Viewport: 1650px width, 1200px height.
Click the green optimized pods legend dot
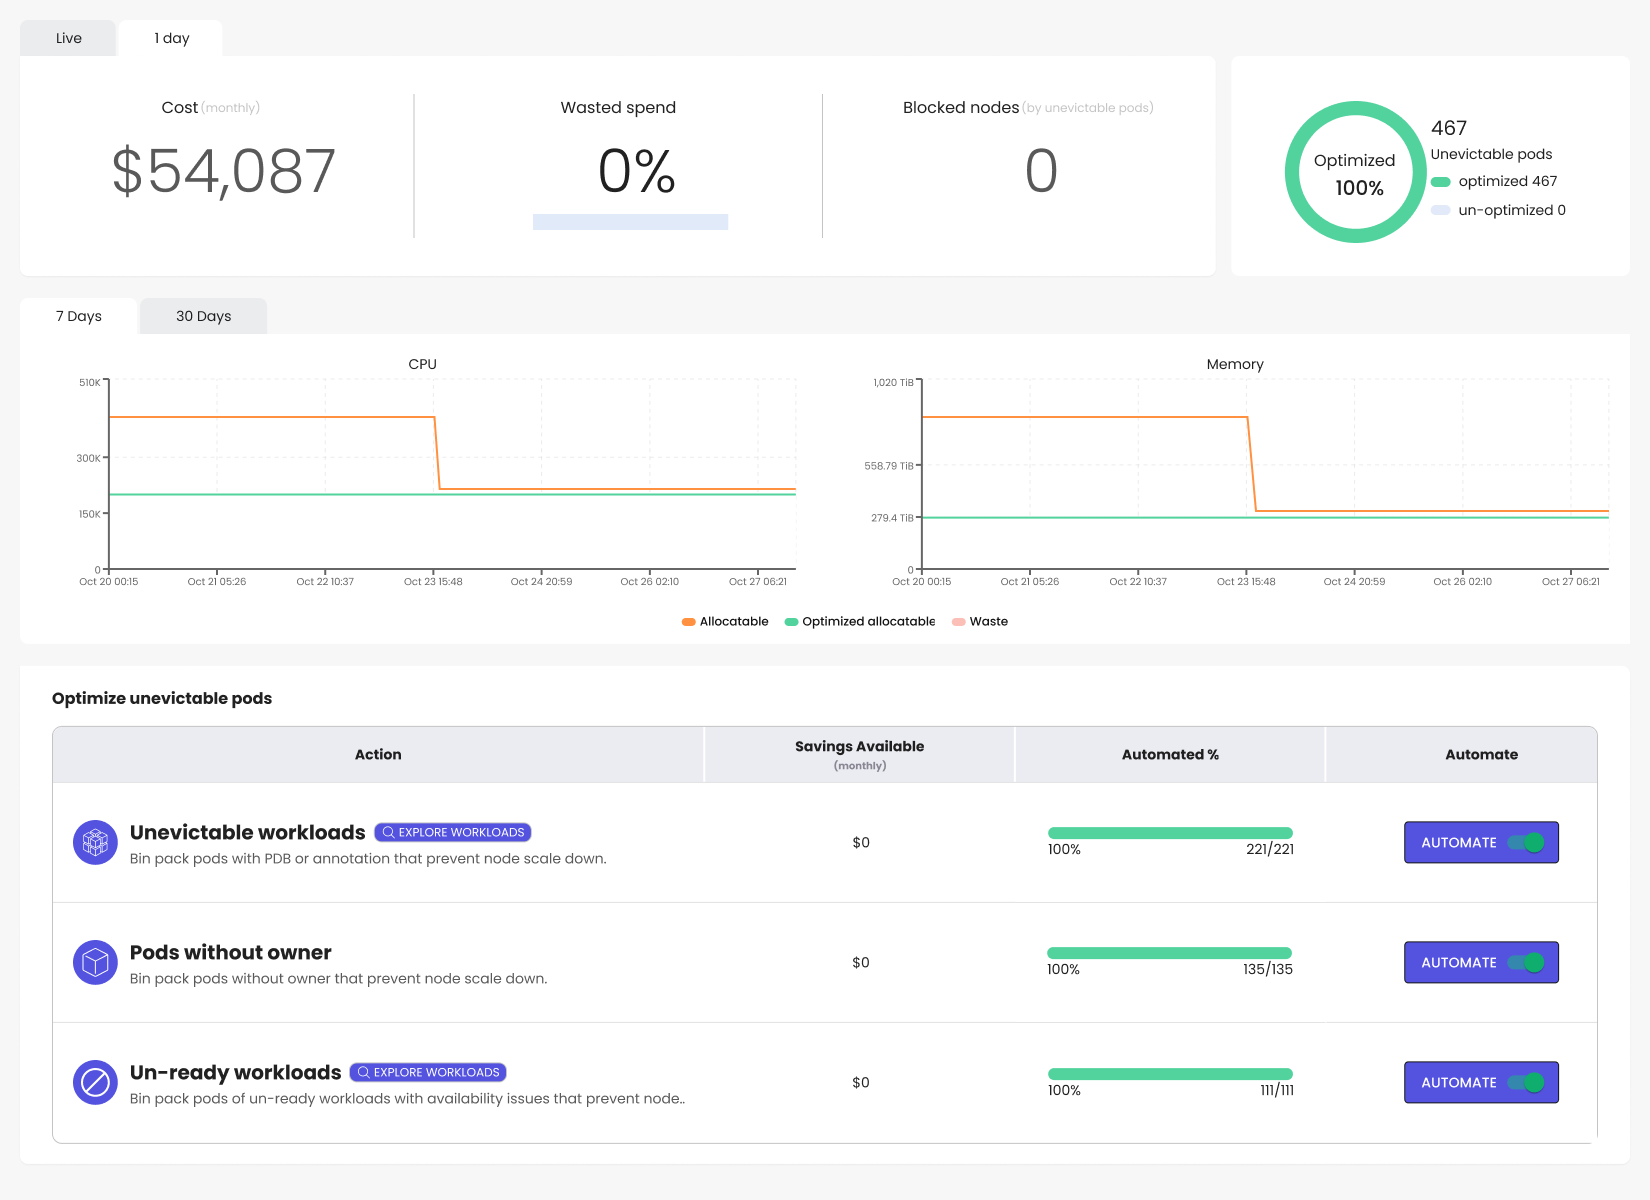pyautogui.click(x=1441, y=182)
